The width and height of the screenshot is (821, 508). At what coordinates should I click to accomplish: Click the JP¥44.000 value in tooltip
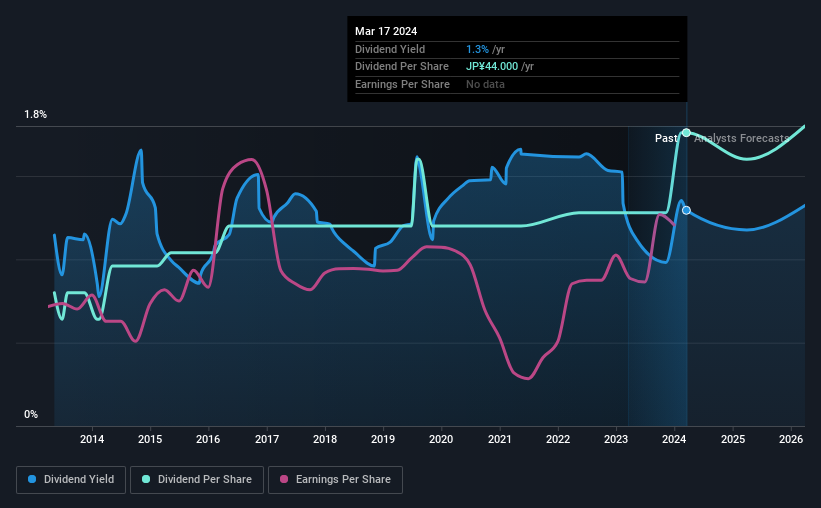point(492,67)
